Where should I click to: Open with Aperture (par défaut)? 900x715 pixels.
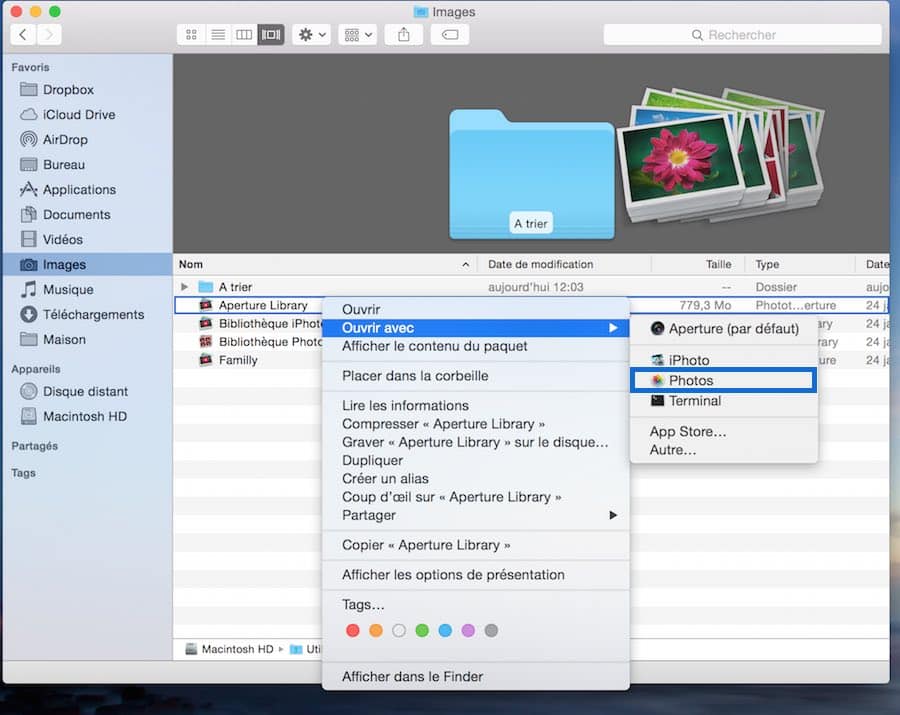(x=724, y=329)
